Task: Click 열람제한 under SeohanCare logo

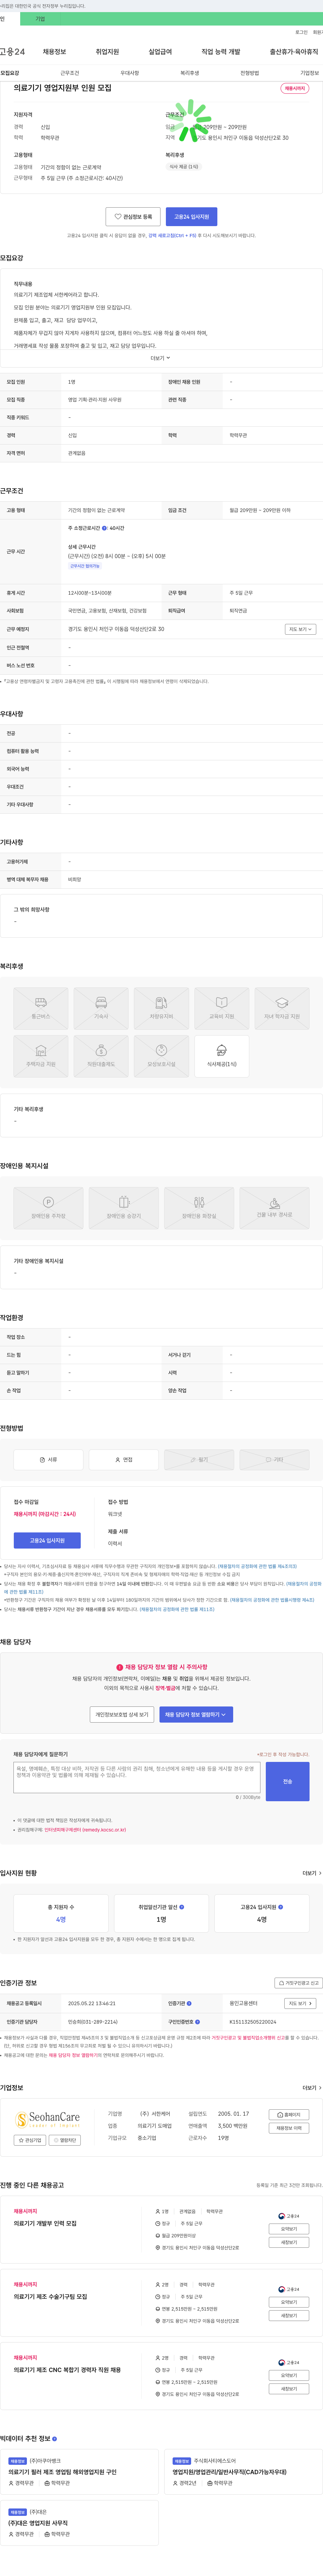Action: click(65, 2140)
